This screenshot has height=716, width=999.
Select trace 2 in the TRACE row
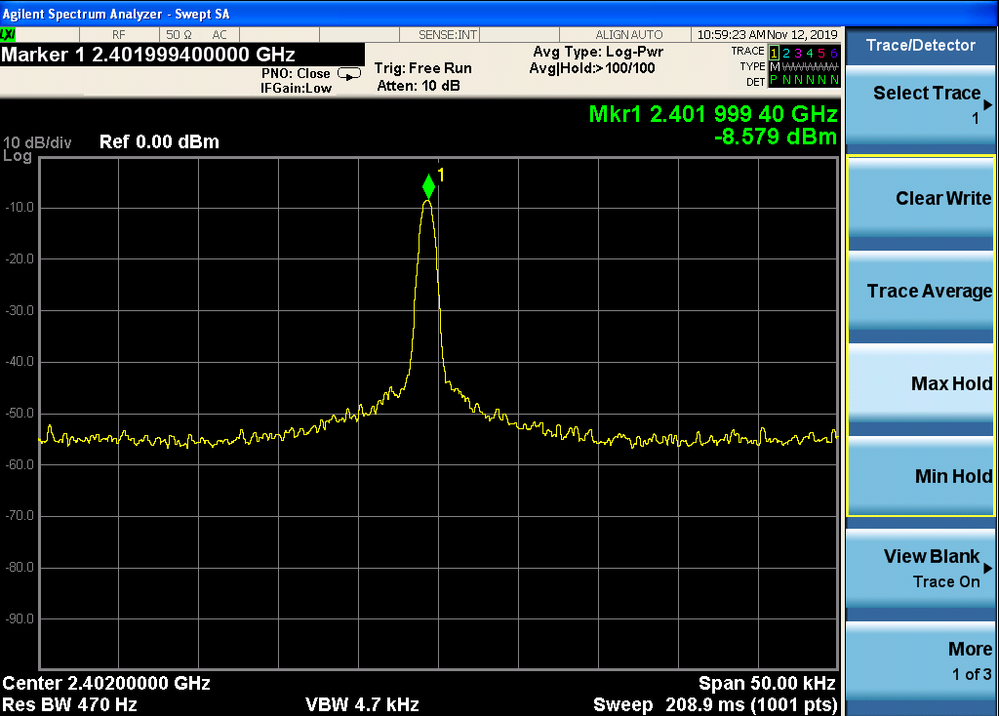pos(786,53)
